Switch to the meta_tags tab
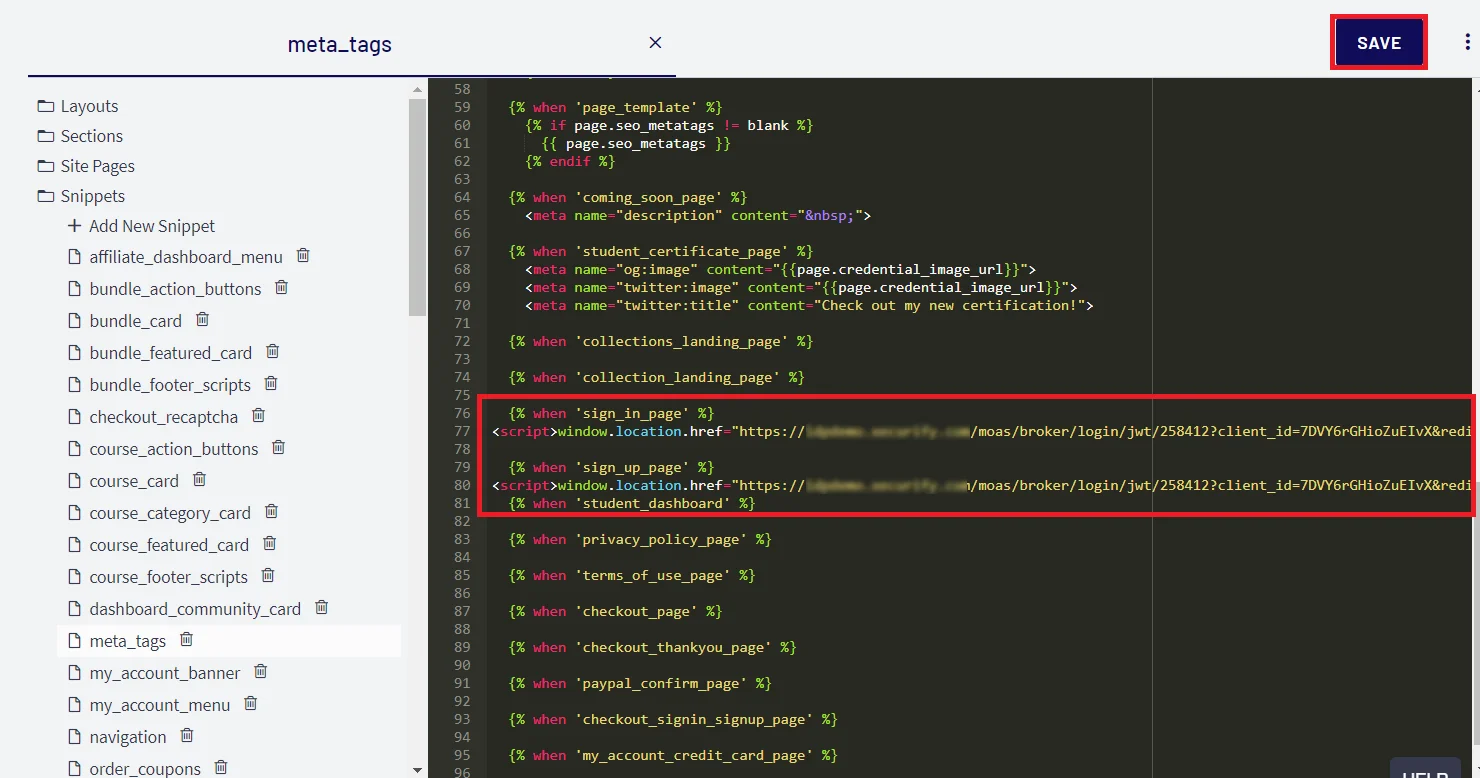Image resolution: width=1480 pixels, height=778 pixels. click(x=339, y=43)
